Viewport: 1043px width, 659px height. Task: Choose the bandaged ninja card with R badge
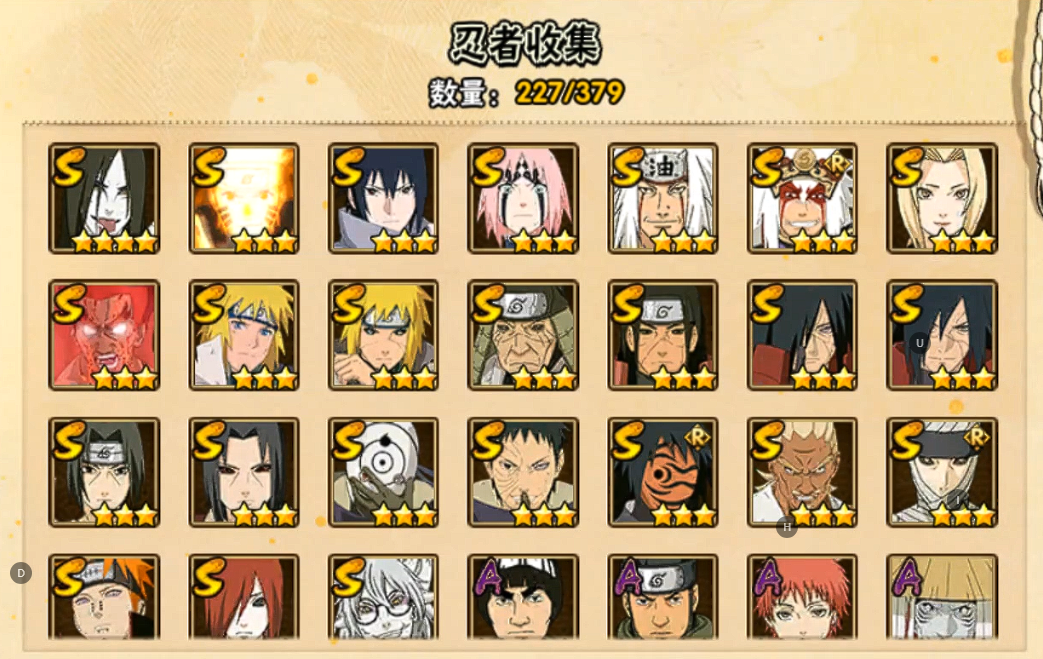click(x=943, y=473)
